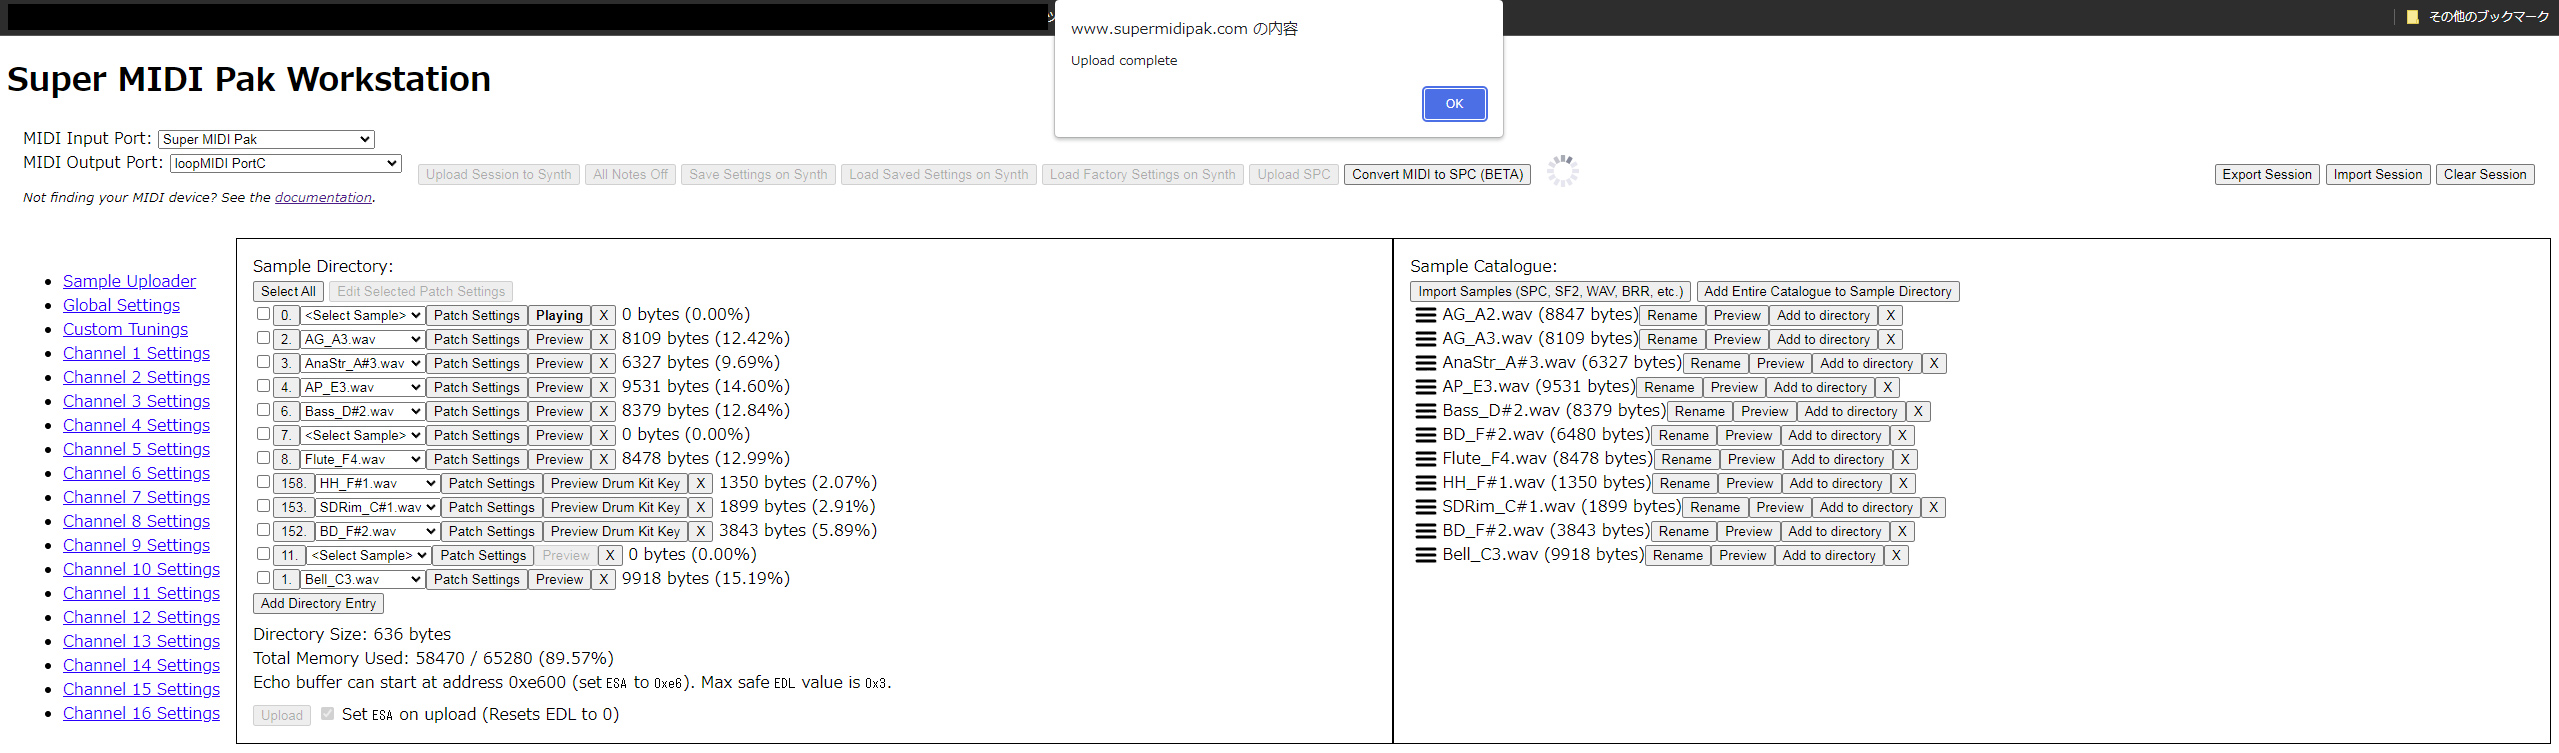Click the Playing button on entry 0
2559x753 pixels.
pos(559,316)
